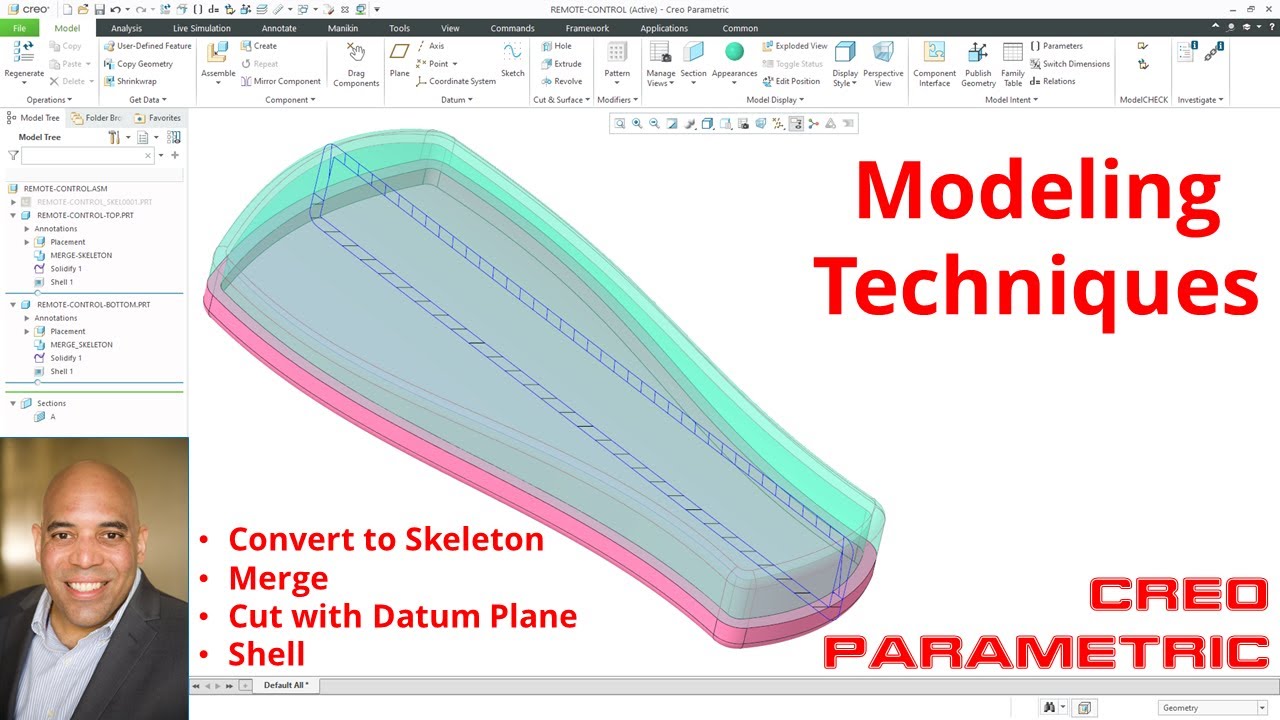
Task: Click the Shrinkwrap tool
Action: (130, 82)
